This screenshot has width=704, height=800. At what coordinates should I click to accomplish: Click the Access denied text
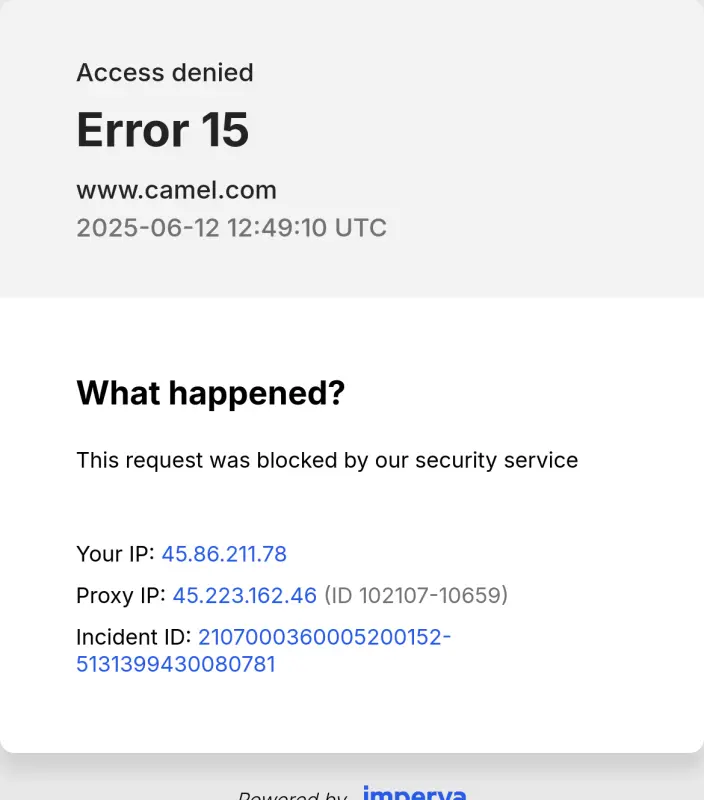(165, 72)
